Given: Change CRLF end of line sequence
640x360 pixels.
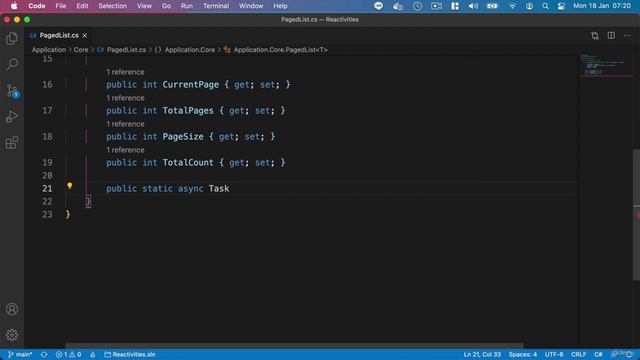Looking at the screenshot, I should point(578,354).
